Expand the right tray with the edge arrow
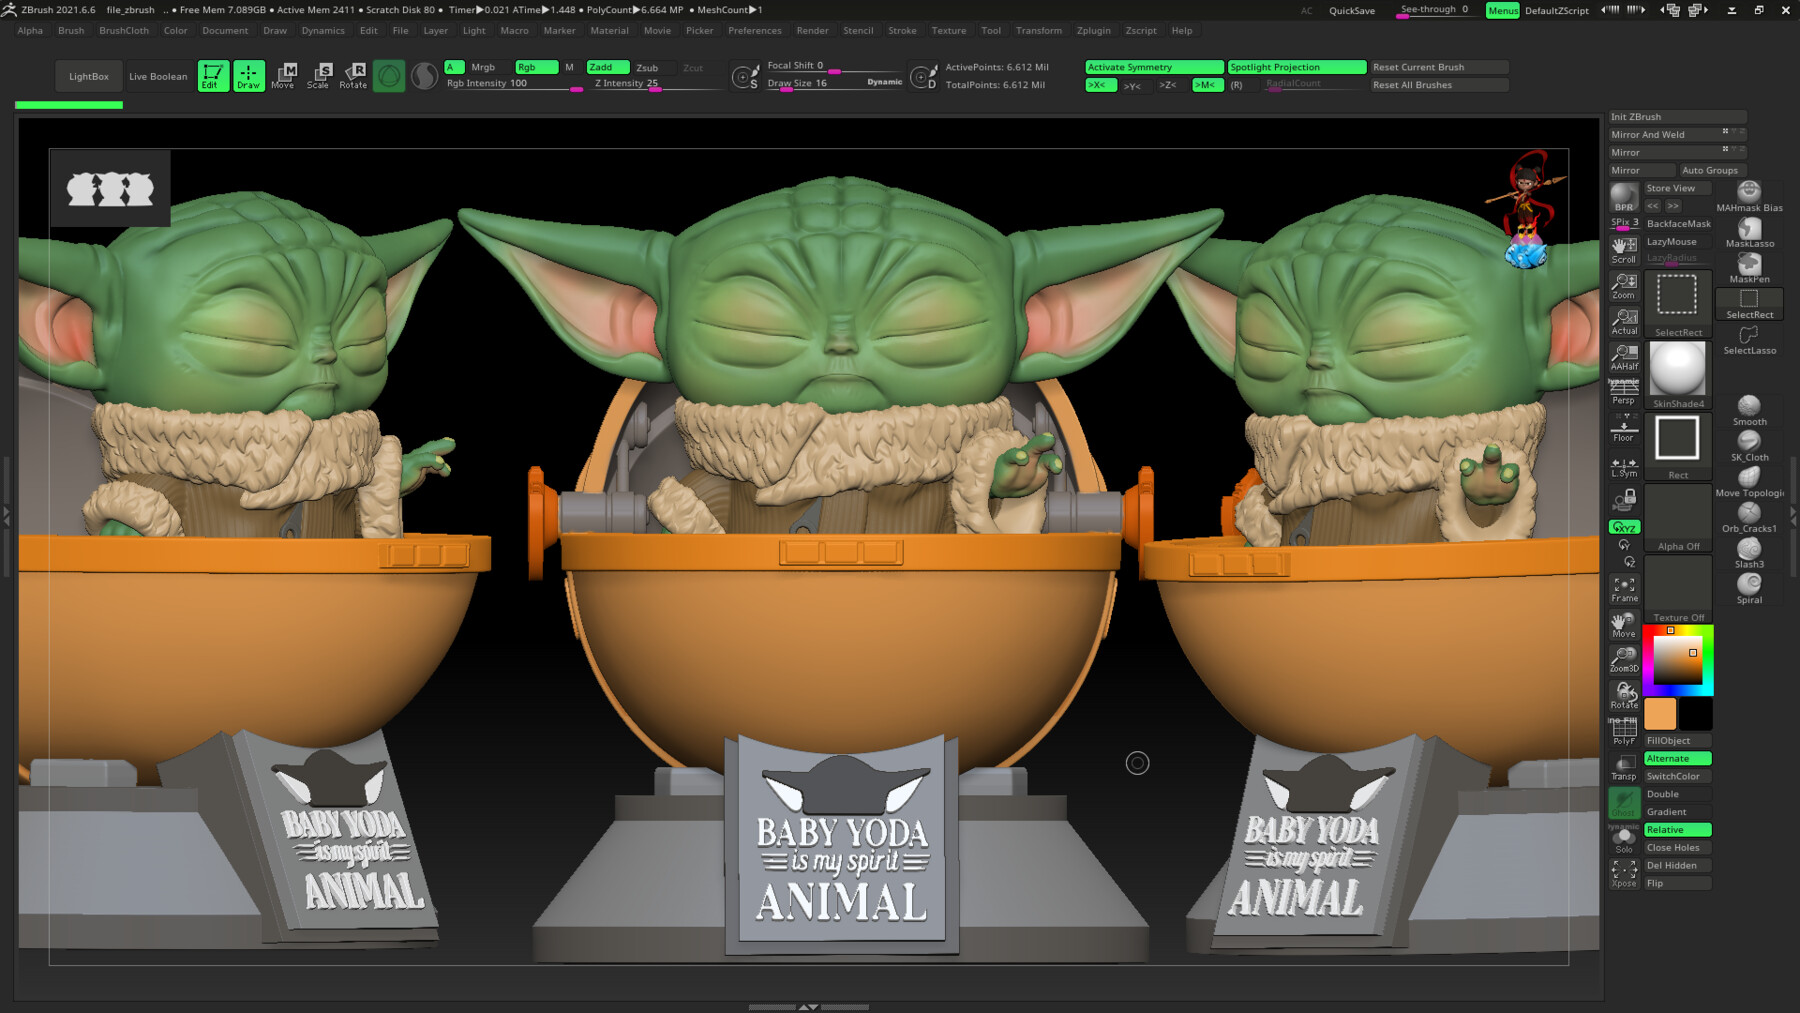 (1794, 517)
